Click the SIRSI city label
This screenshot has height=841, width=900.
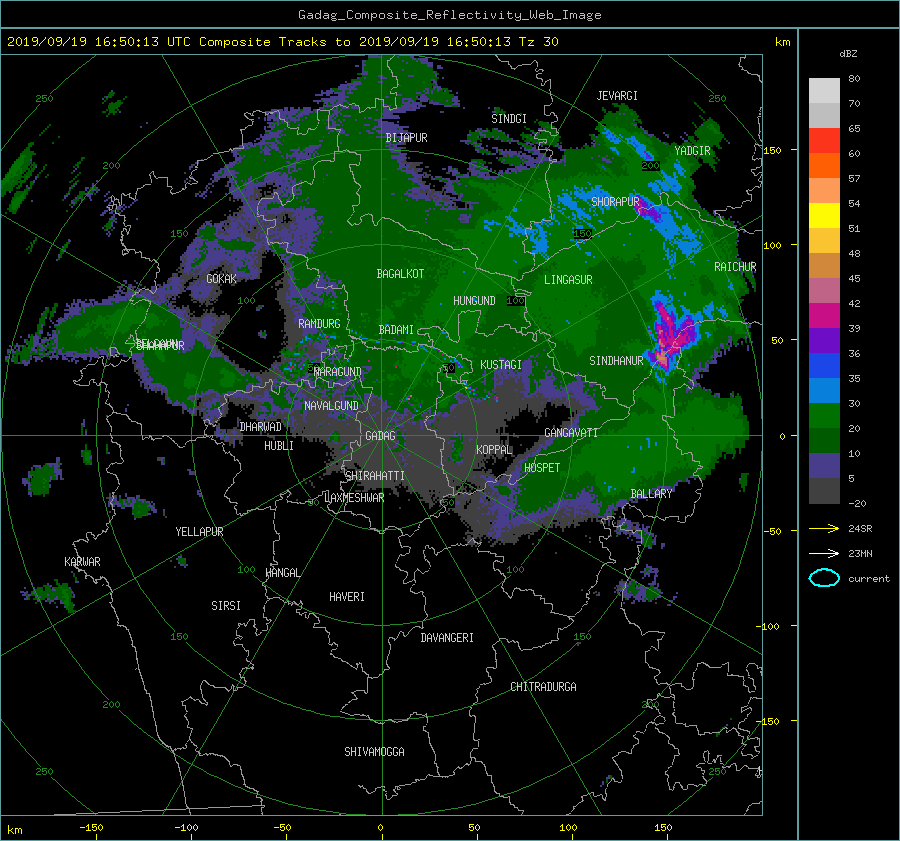click(x=226, y=606)
